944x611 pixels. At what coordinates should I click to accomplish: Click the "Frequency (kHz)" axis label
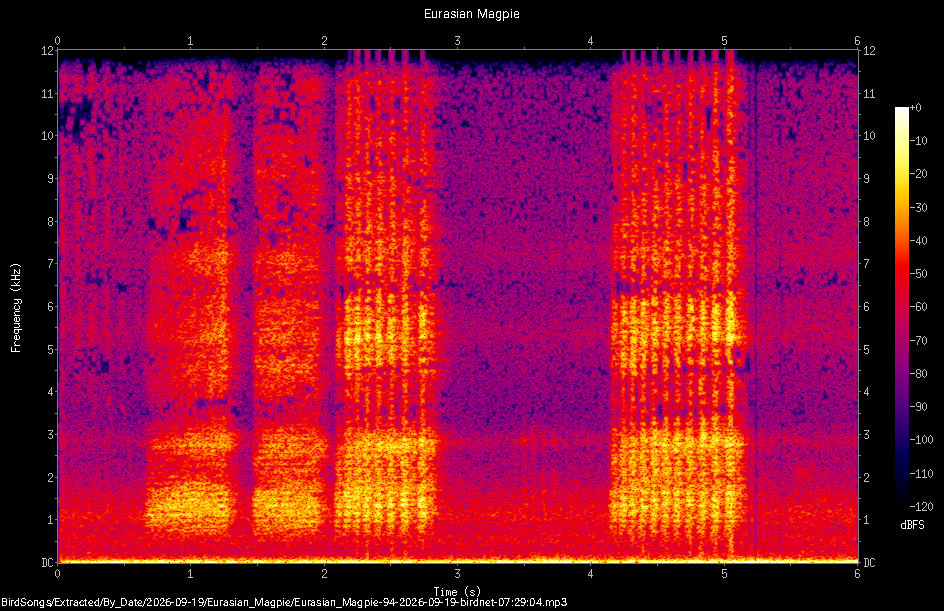pyautogui.click(x=16, y=308)
